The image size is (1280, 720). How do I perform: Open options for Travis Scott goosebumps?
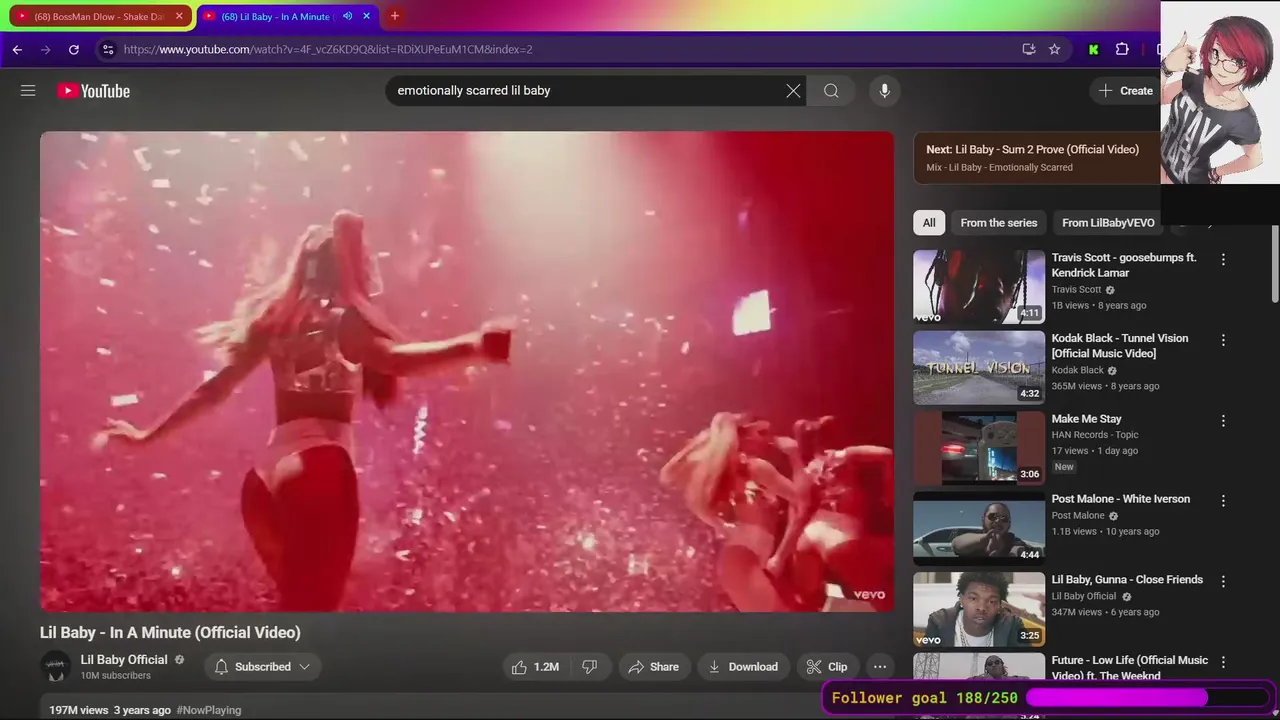[x=1223, y=259]
